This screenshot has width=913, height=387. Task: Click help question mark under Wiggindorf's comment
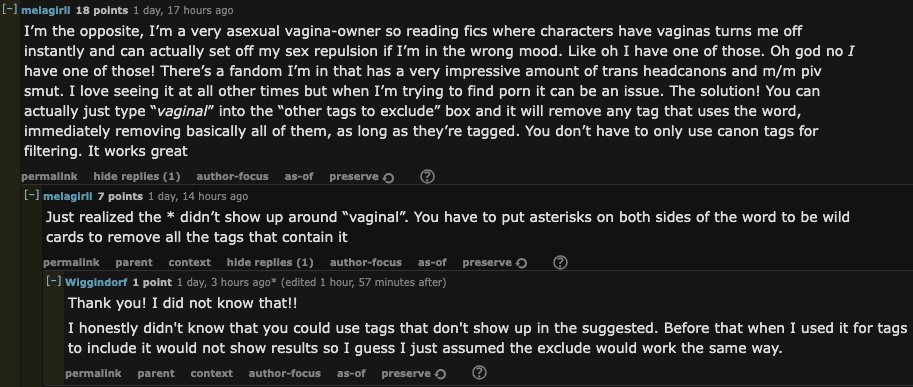tap(479, 373)
